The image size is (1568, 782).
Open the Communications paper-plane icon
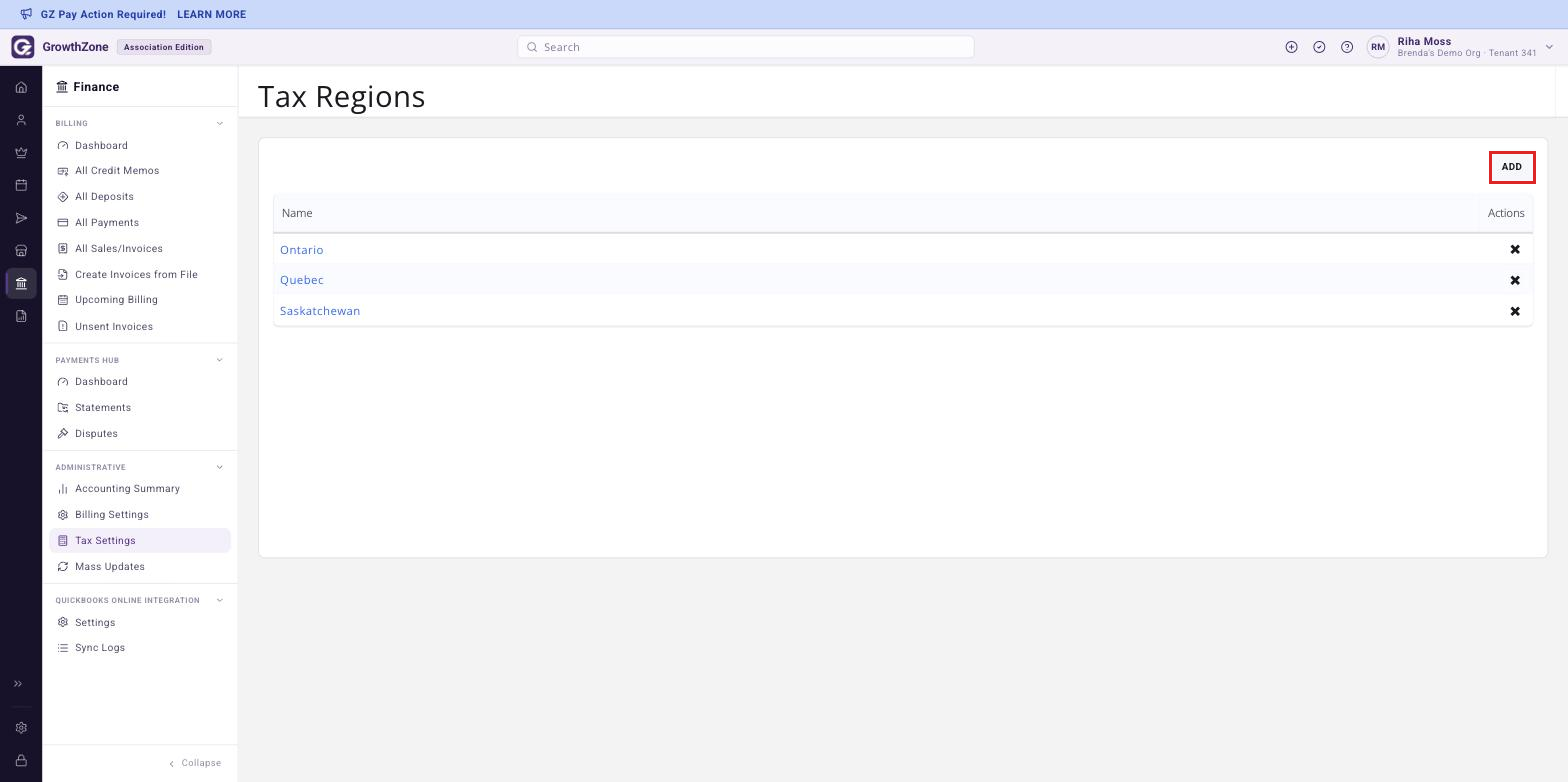[21, 218]
